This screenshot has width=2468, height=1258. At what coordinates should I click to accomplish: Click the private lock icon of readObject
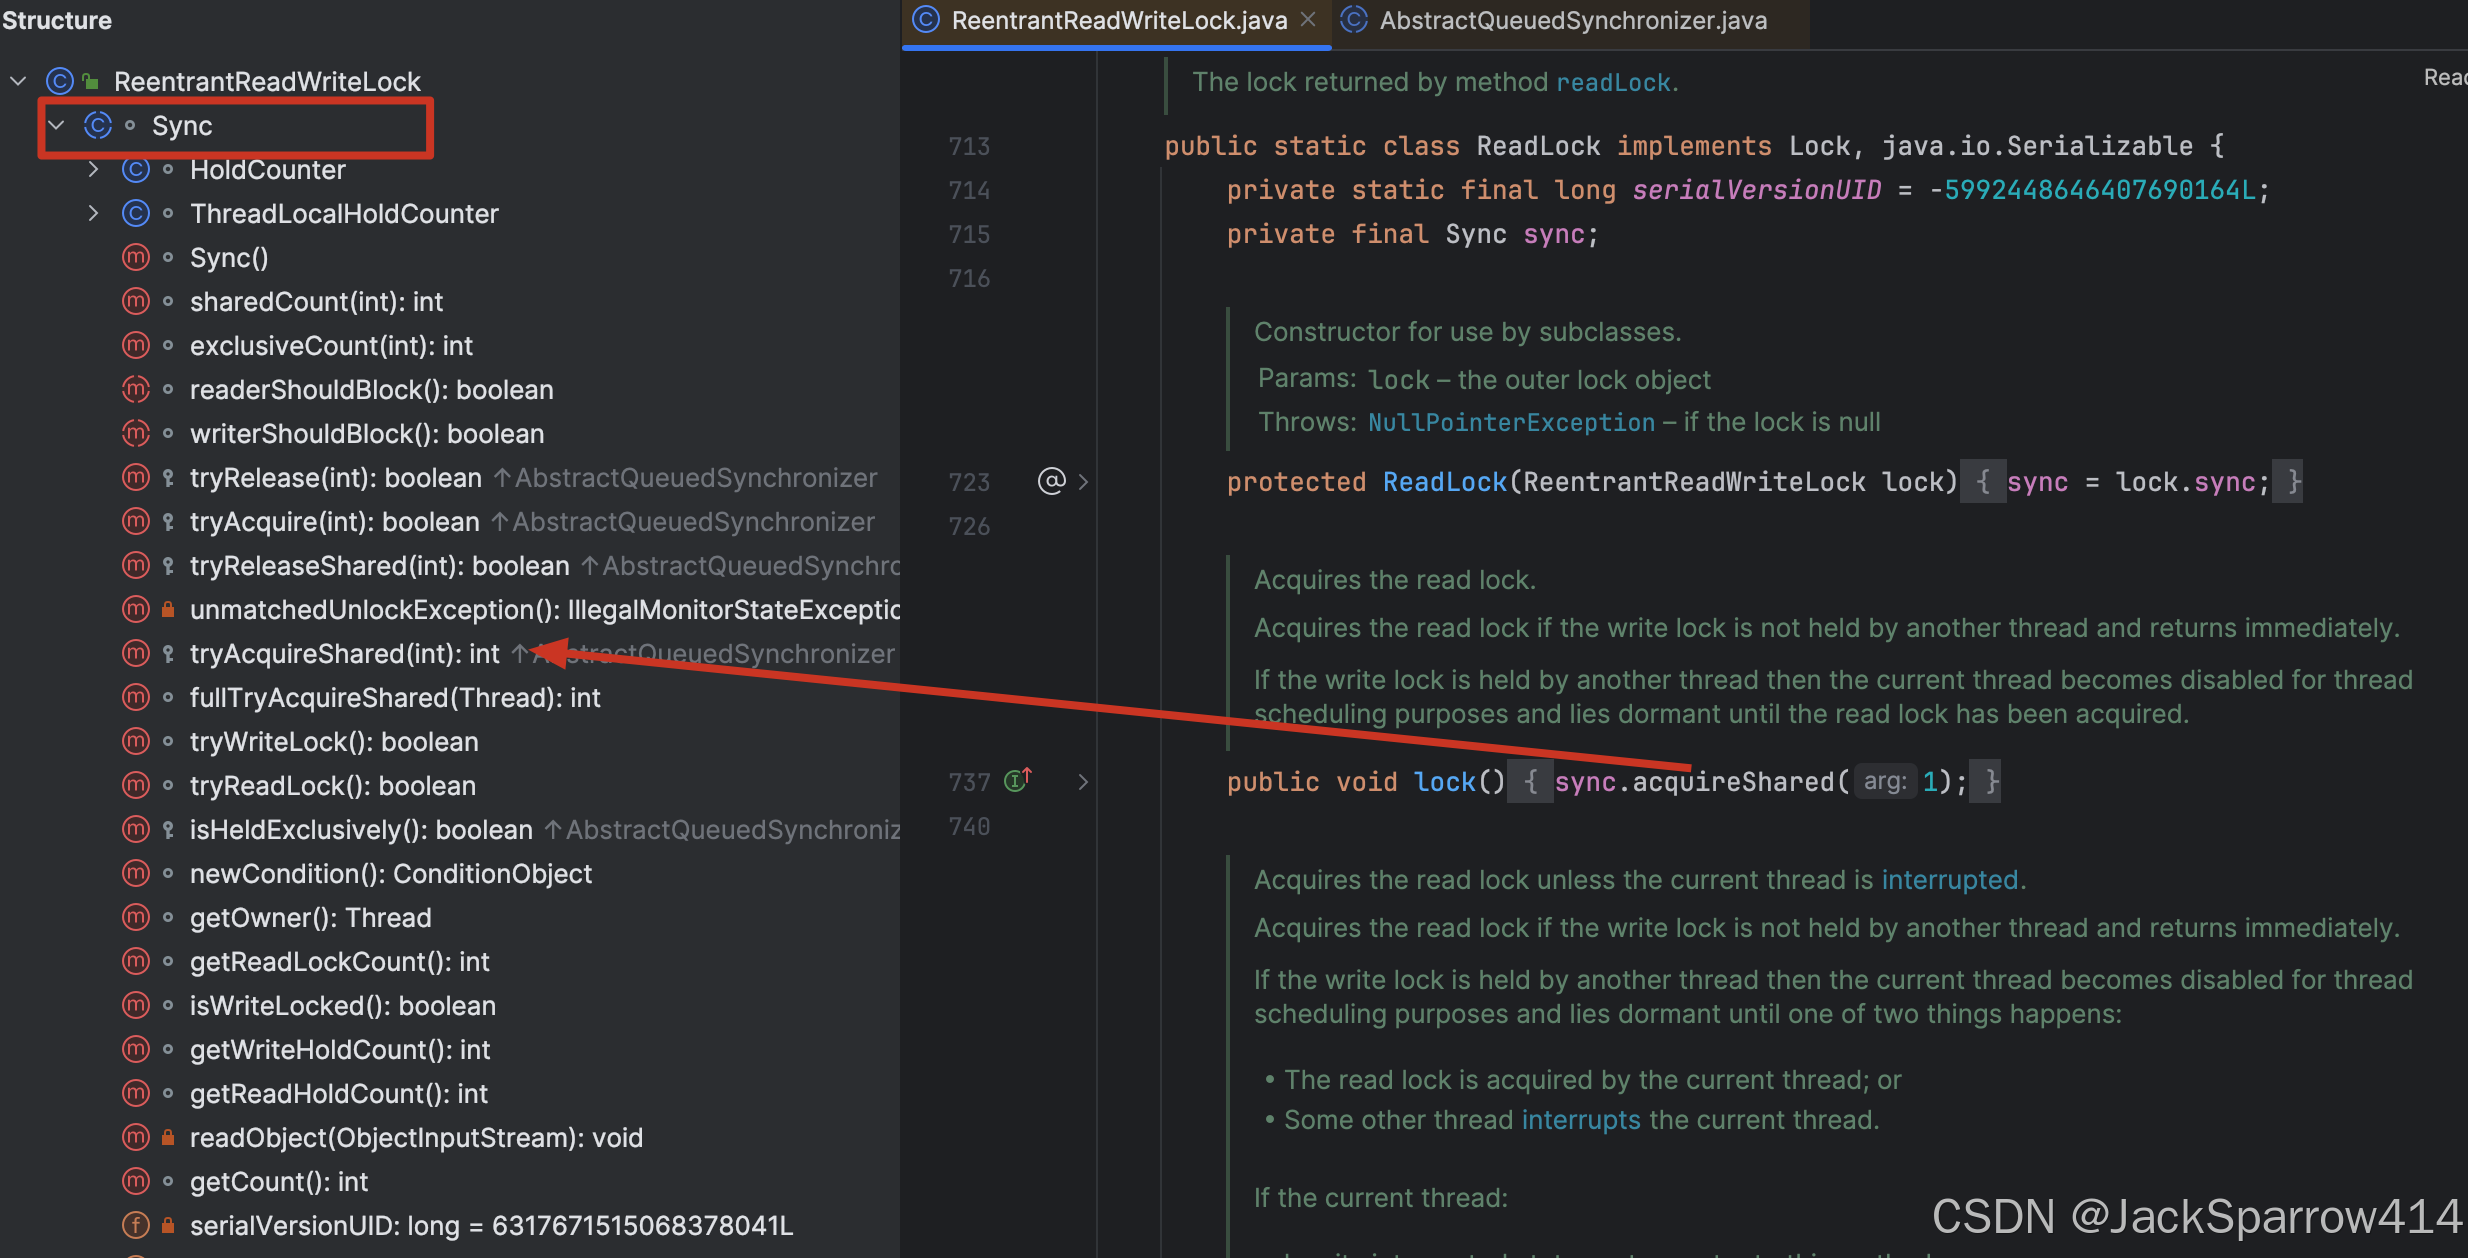click(x=168, y=1137)
